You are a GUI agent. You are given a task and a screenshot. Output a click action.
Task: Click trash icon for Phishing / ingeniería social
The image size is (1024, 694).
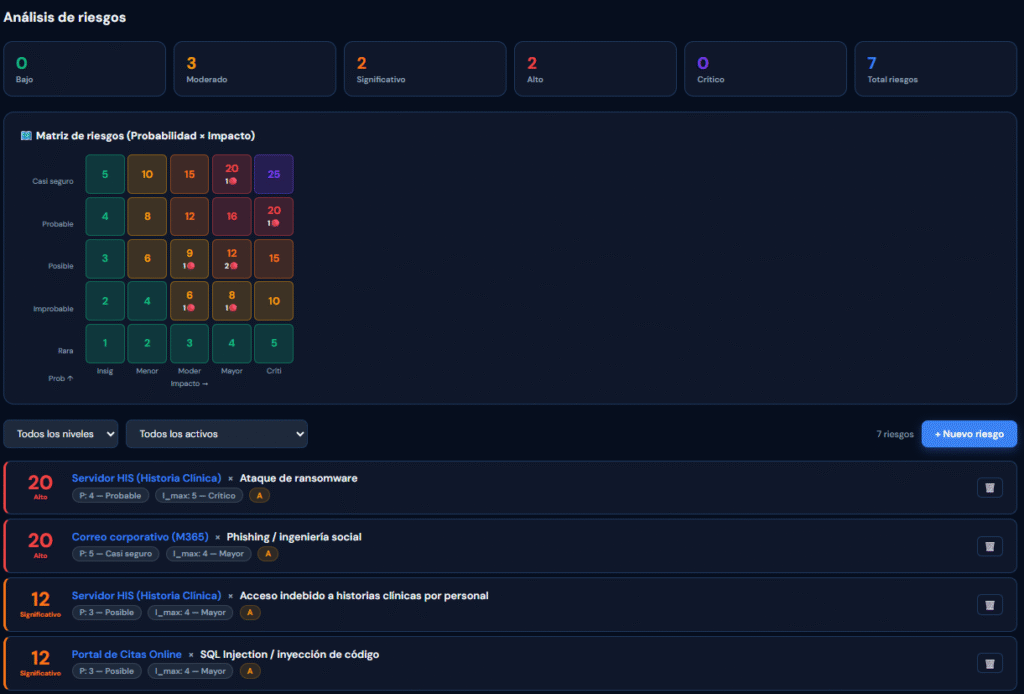989,546
